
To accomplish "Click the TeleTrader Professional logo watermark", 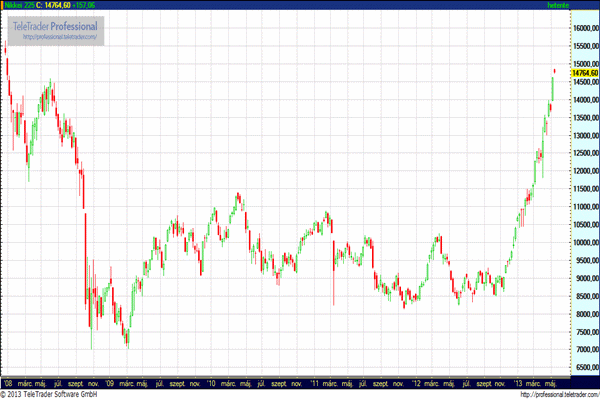I will click(x=56, y=24).
